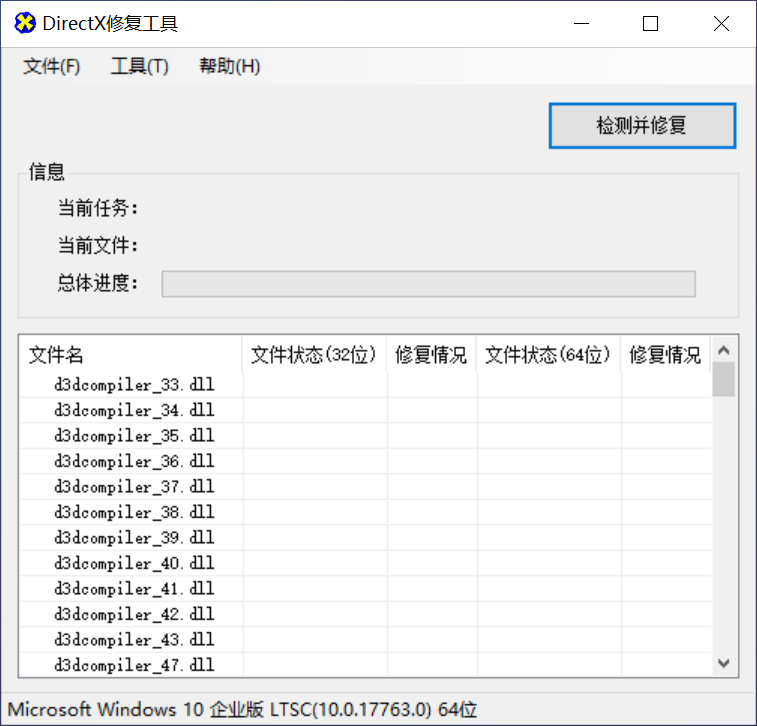Click the scroll down arrow of file list
Screen dimensions: 757x726
723,663
